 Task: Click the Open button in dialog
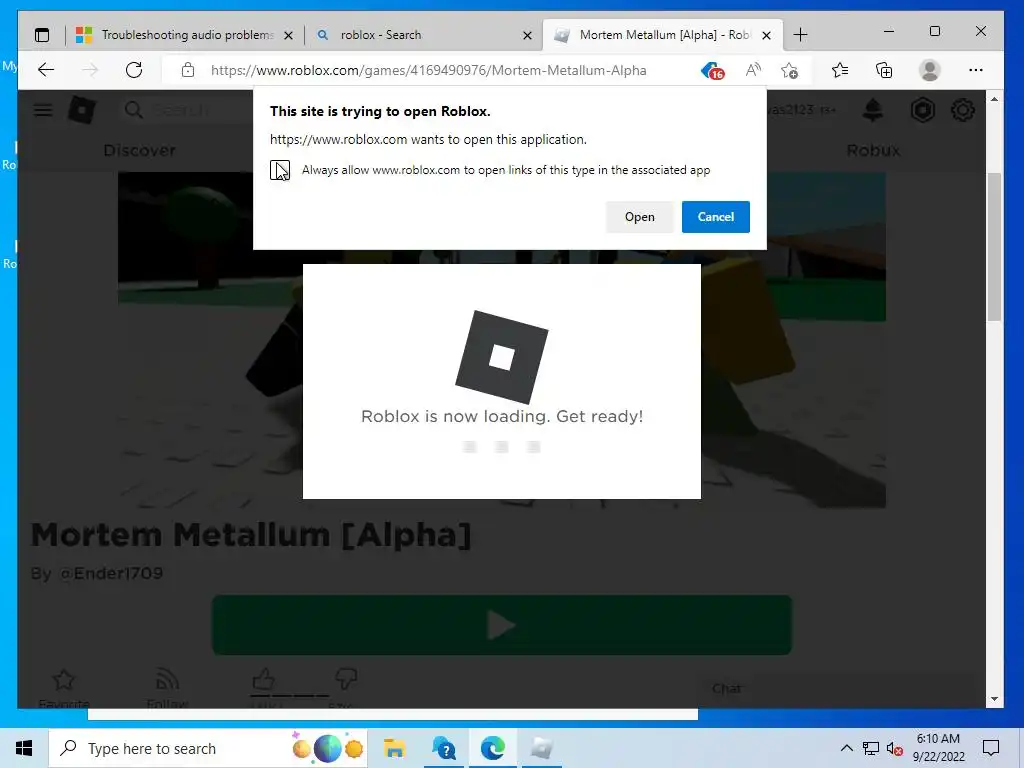[639, 217]
